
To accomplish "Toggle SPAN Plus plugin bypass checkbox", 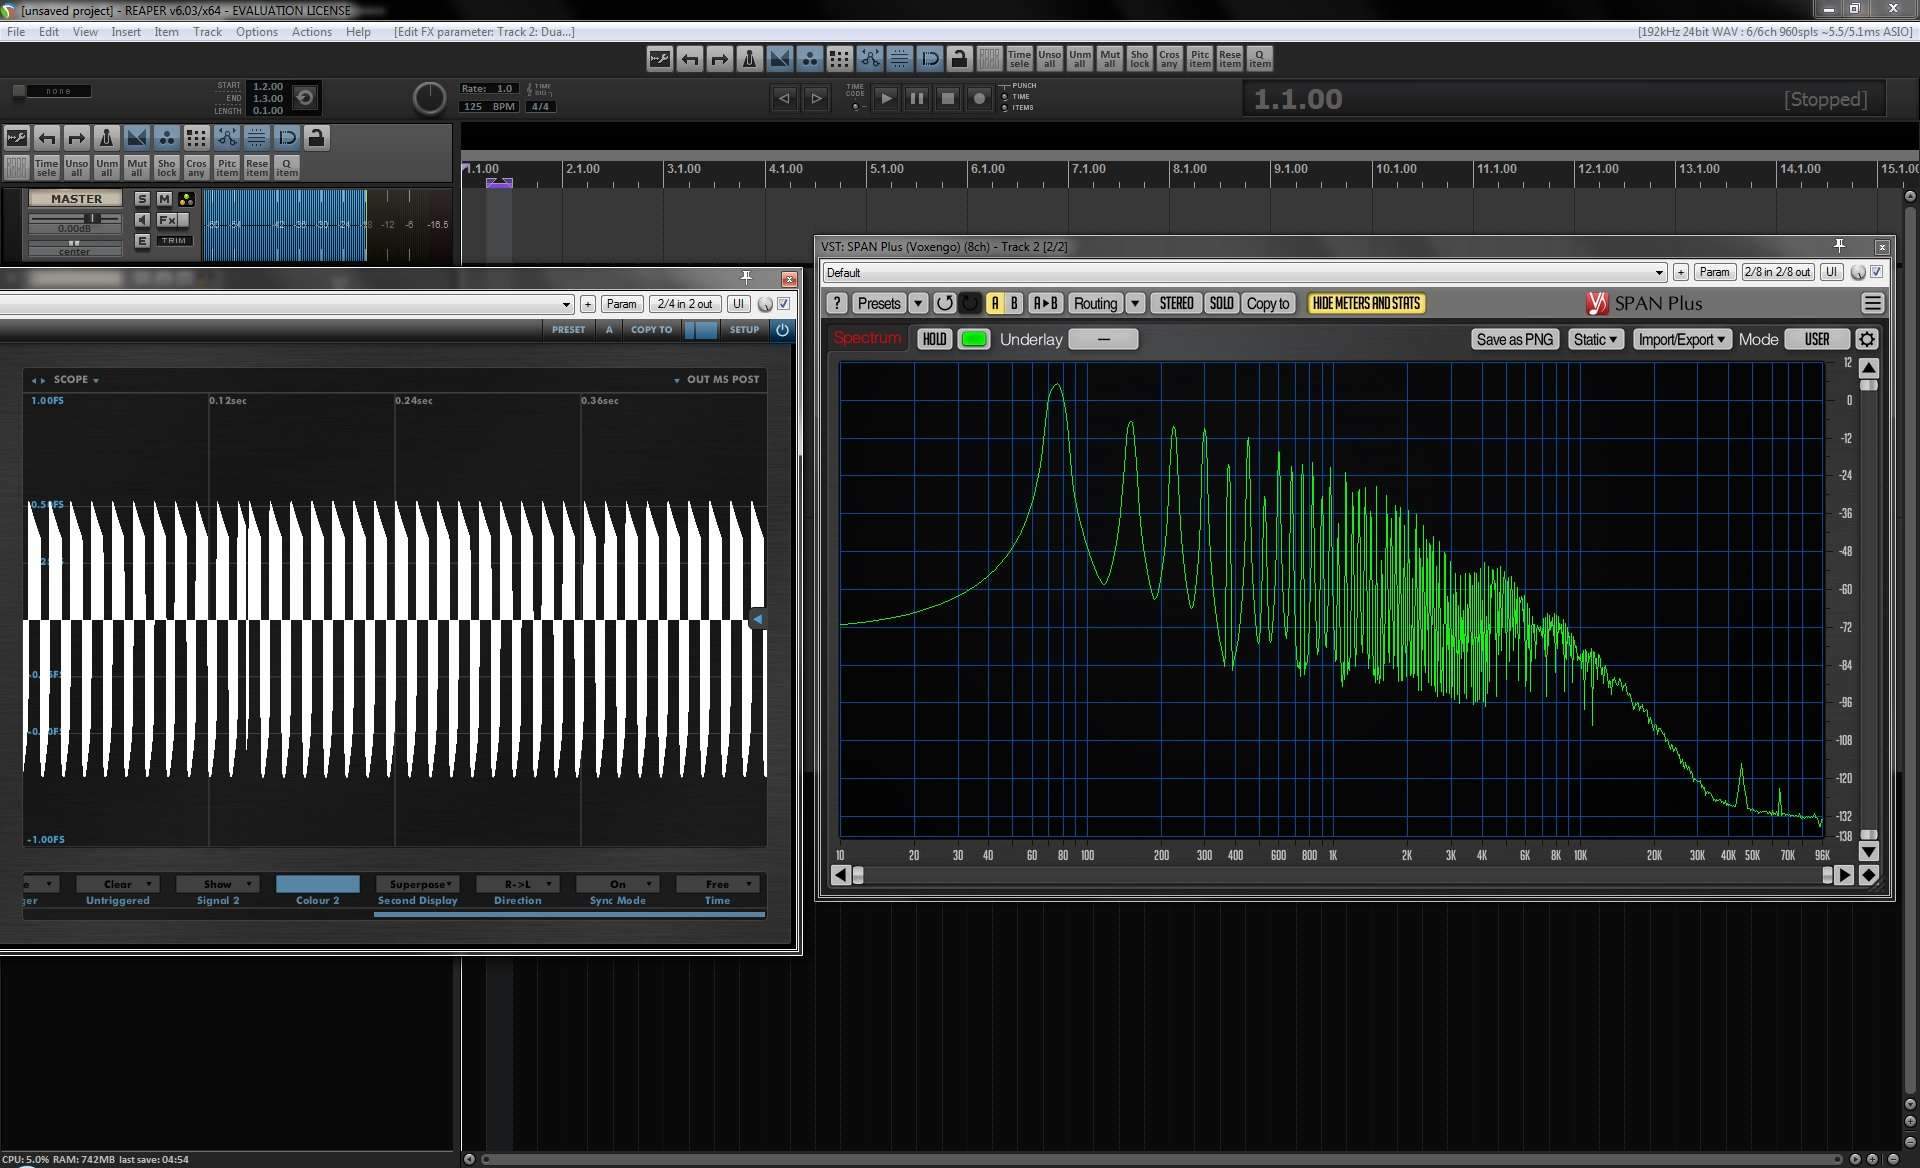I will point(1876,272).
